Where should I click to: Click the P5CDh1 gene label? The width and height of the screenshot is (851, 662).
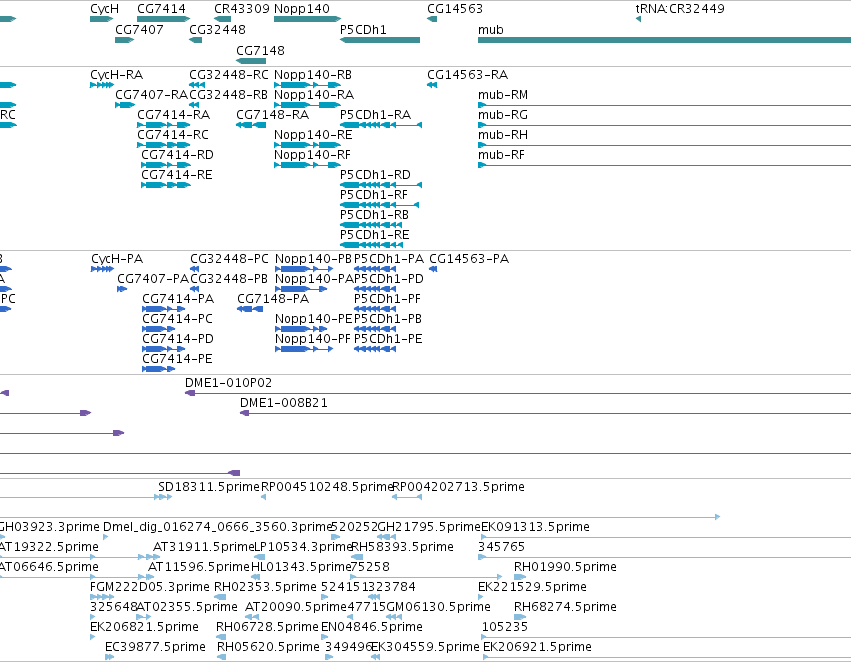point(363,30)
